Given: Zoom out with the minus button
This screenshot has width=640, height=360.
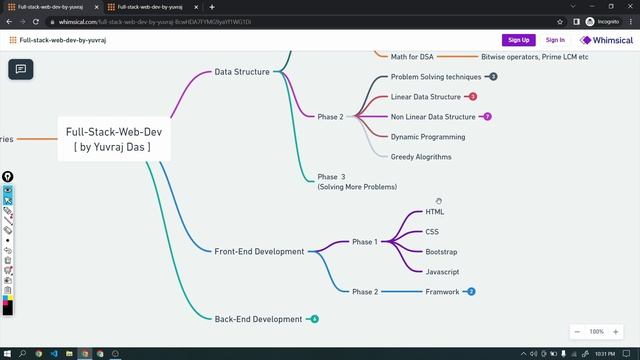Looking at the screenshot, I should click(577, 332).
